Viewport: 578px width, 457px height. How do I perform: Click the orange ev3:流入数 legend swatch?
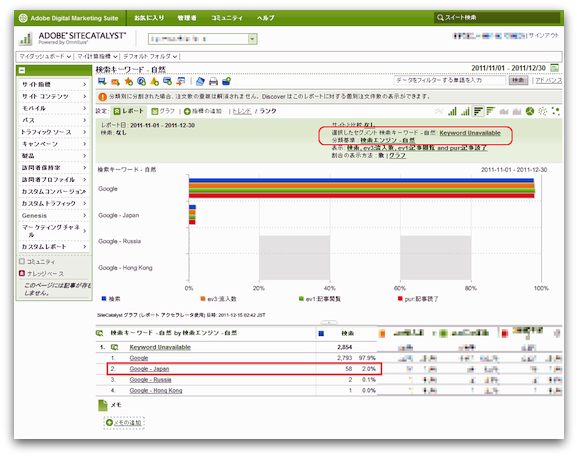(203, 299)
